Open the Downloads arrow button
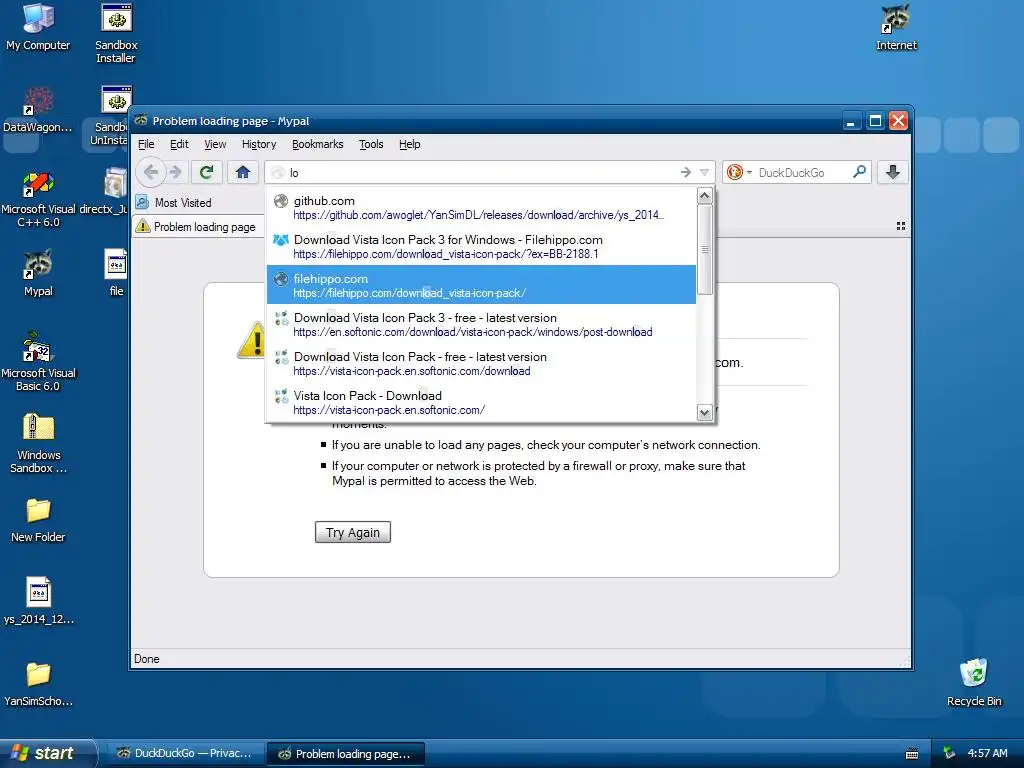Viewport: 1024px width, 768px height. pos(893,172)
